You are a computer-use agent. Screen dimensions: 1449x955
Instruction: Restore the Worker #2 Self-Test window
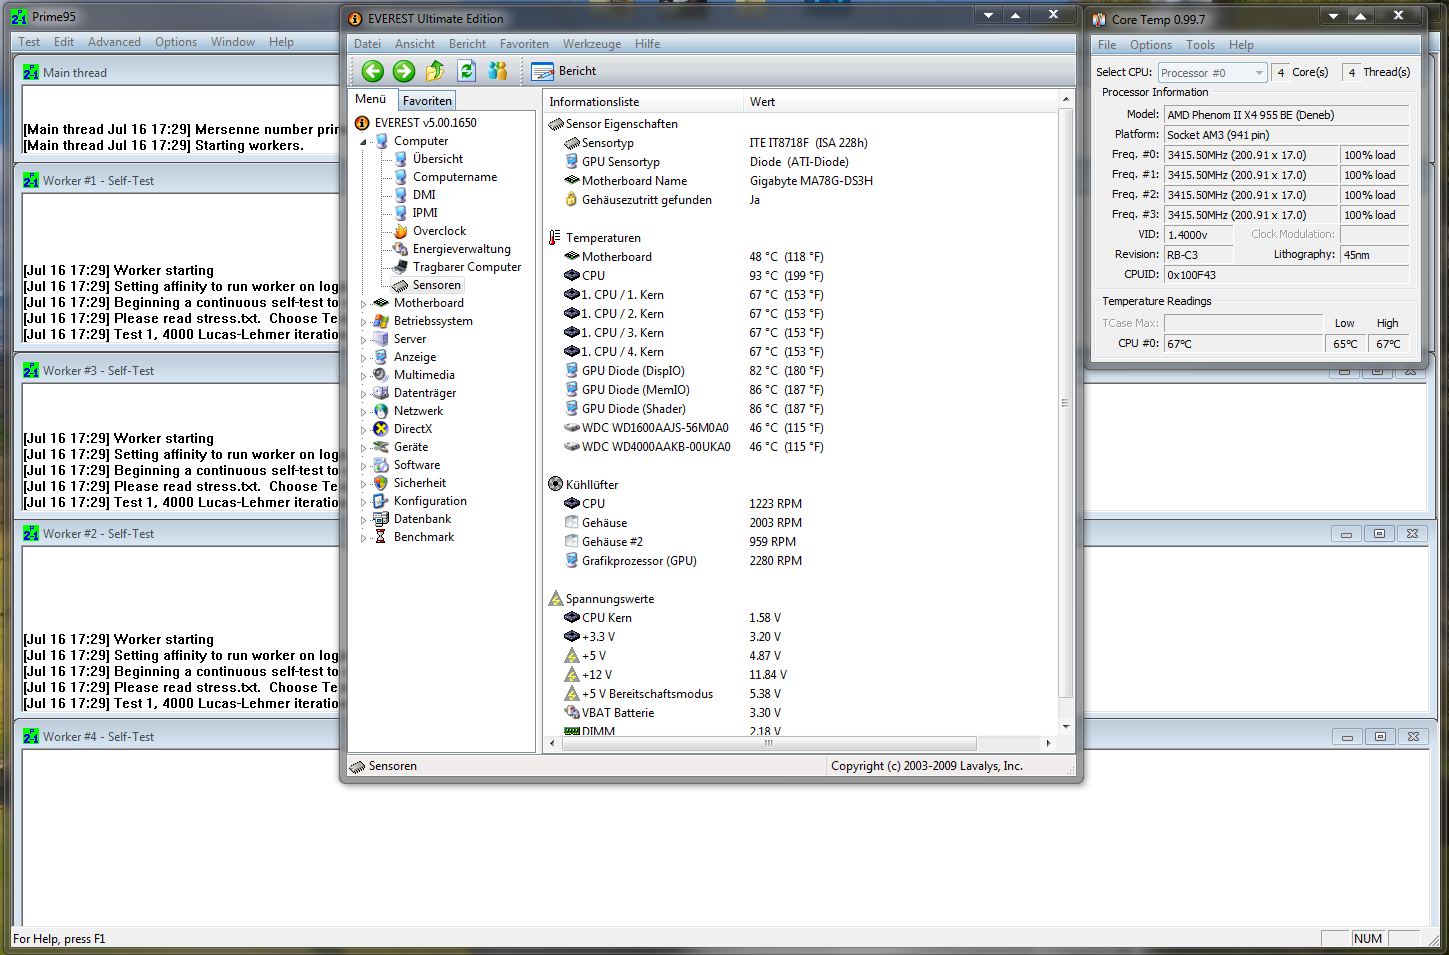[1379, 534]
